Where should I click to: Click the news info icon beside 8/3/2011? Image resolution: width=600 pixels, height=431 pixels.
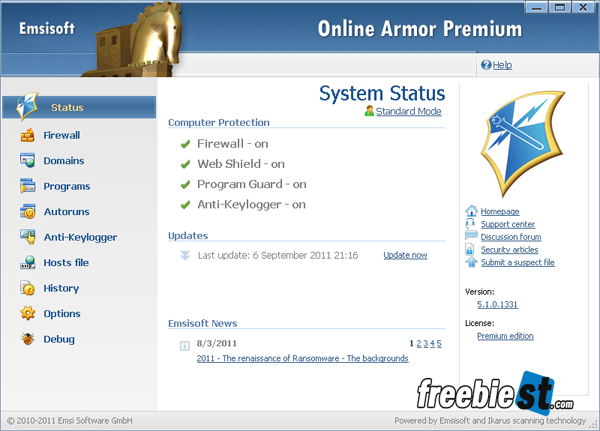point(185,346)
